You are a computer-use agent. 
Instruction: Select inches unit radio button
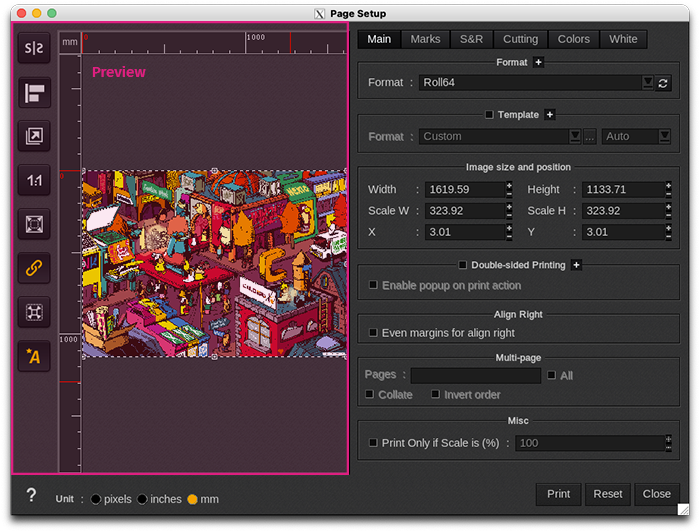(x=142, y=499)
